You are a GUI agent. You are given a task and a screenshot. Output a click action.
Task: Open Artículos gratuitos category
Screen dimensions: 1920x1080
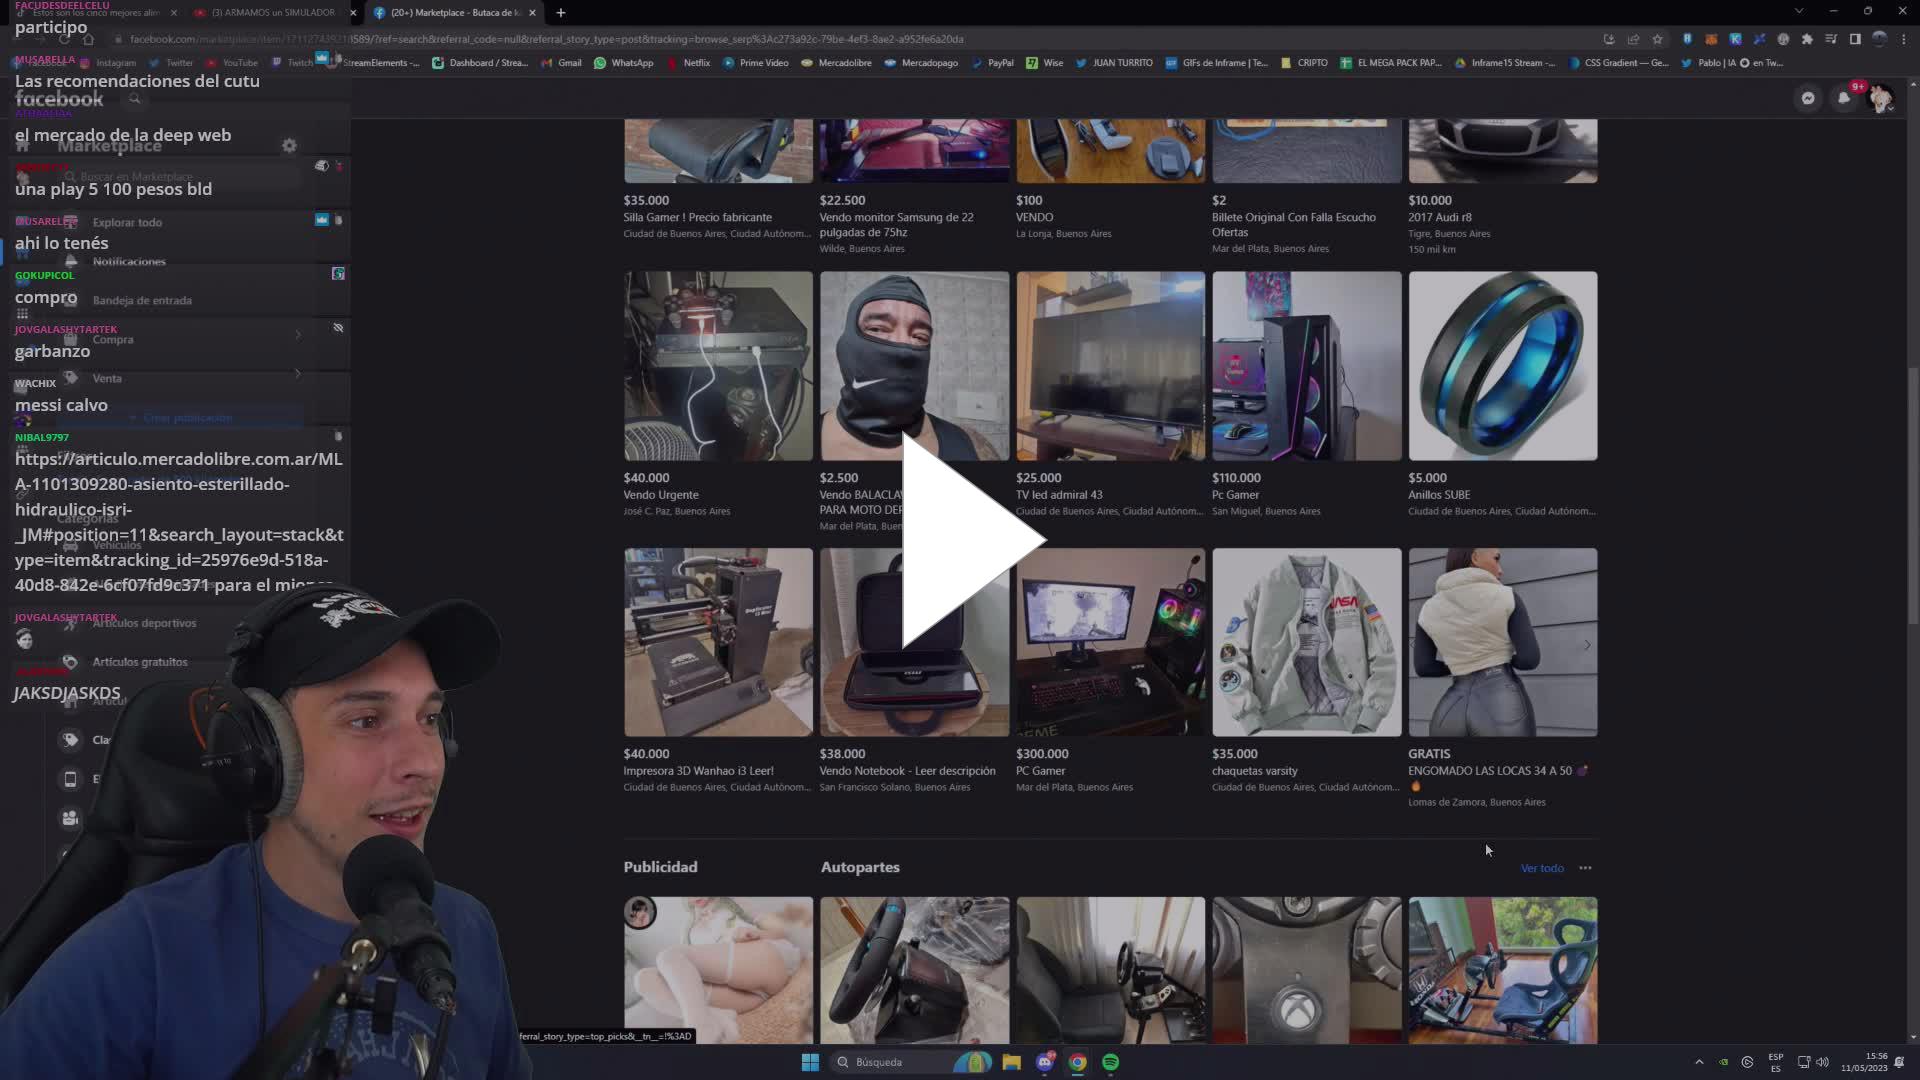tap(140, 661)
